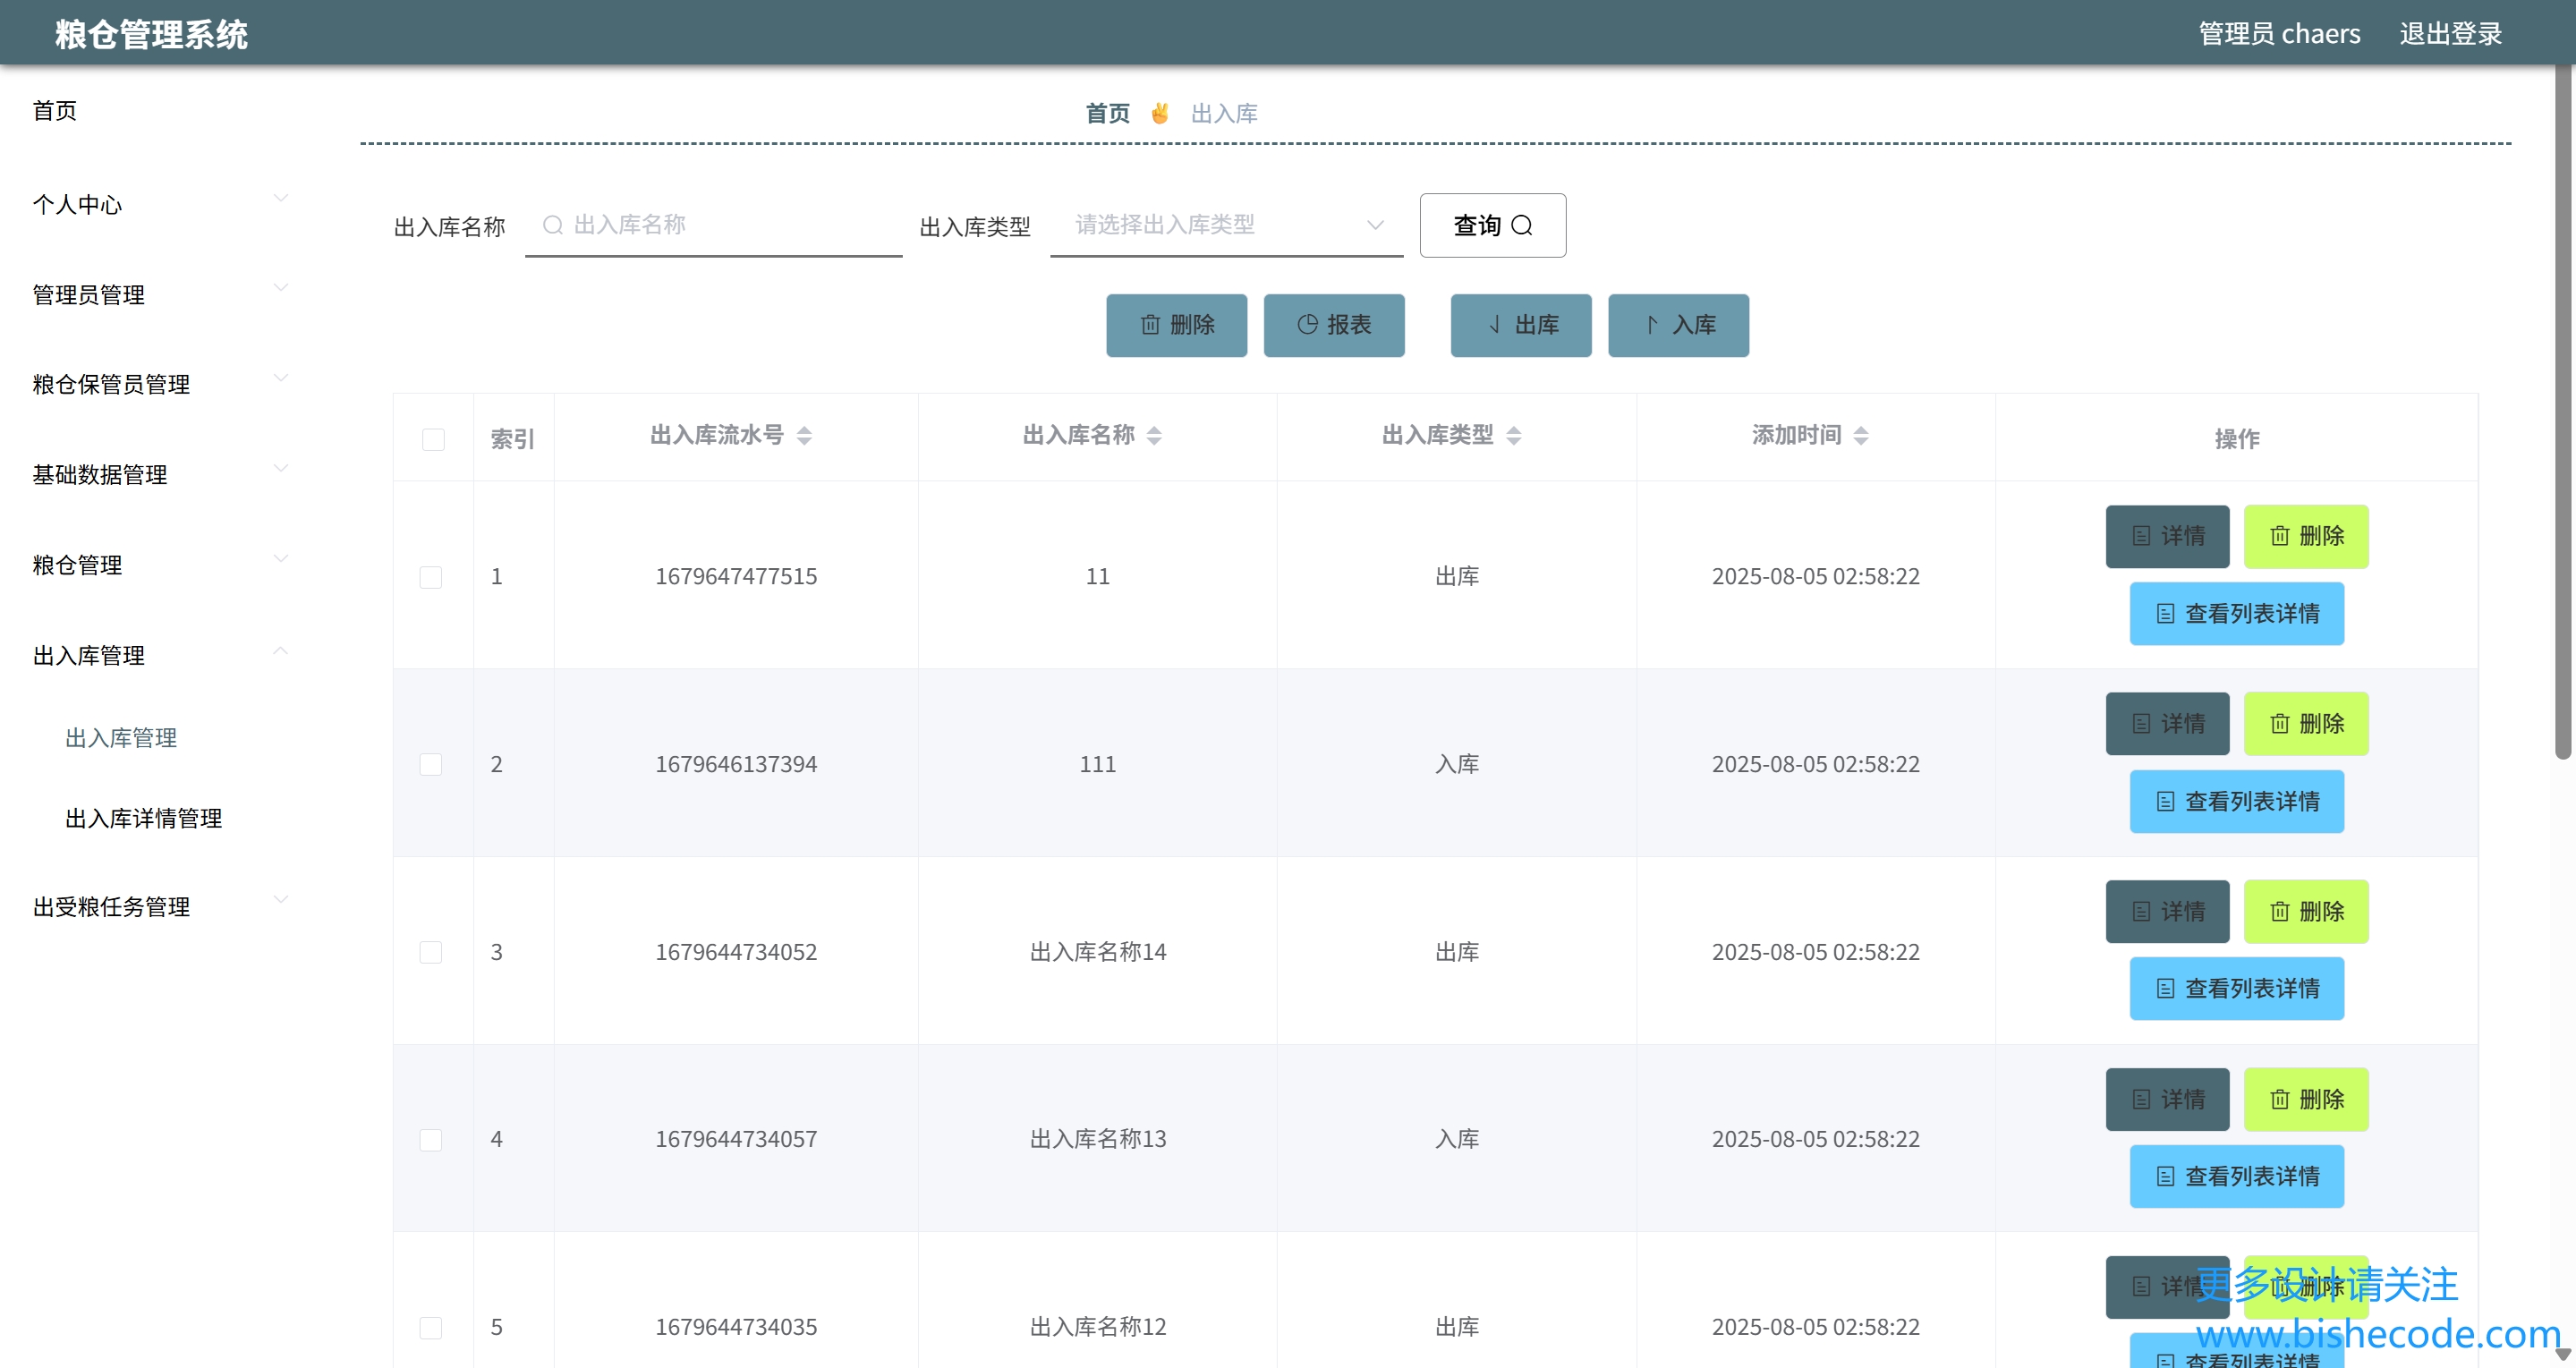Click 退出登录 in the top bar
This screenshot has height=1368, width=2576.
click(2450, 34)
